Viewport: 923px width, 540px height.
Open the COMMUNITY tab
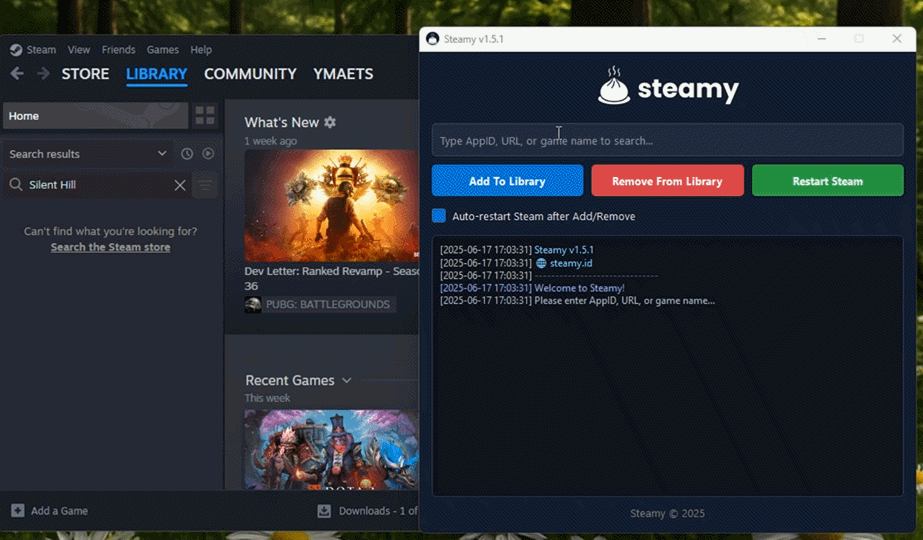coord(250,74)
